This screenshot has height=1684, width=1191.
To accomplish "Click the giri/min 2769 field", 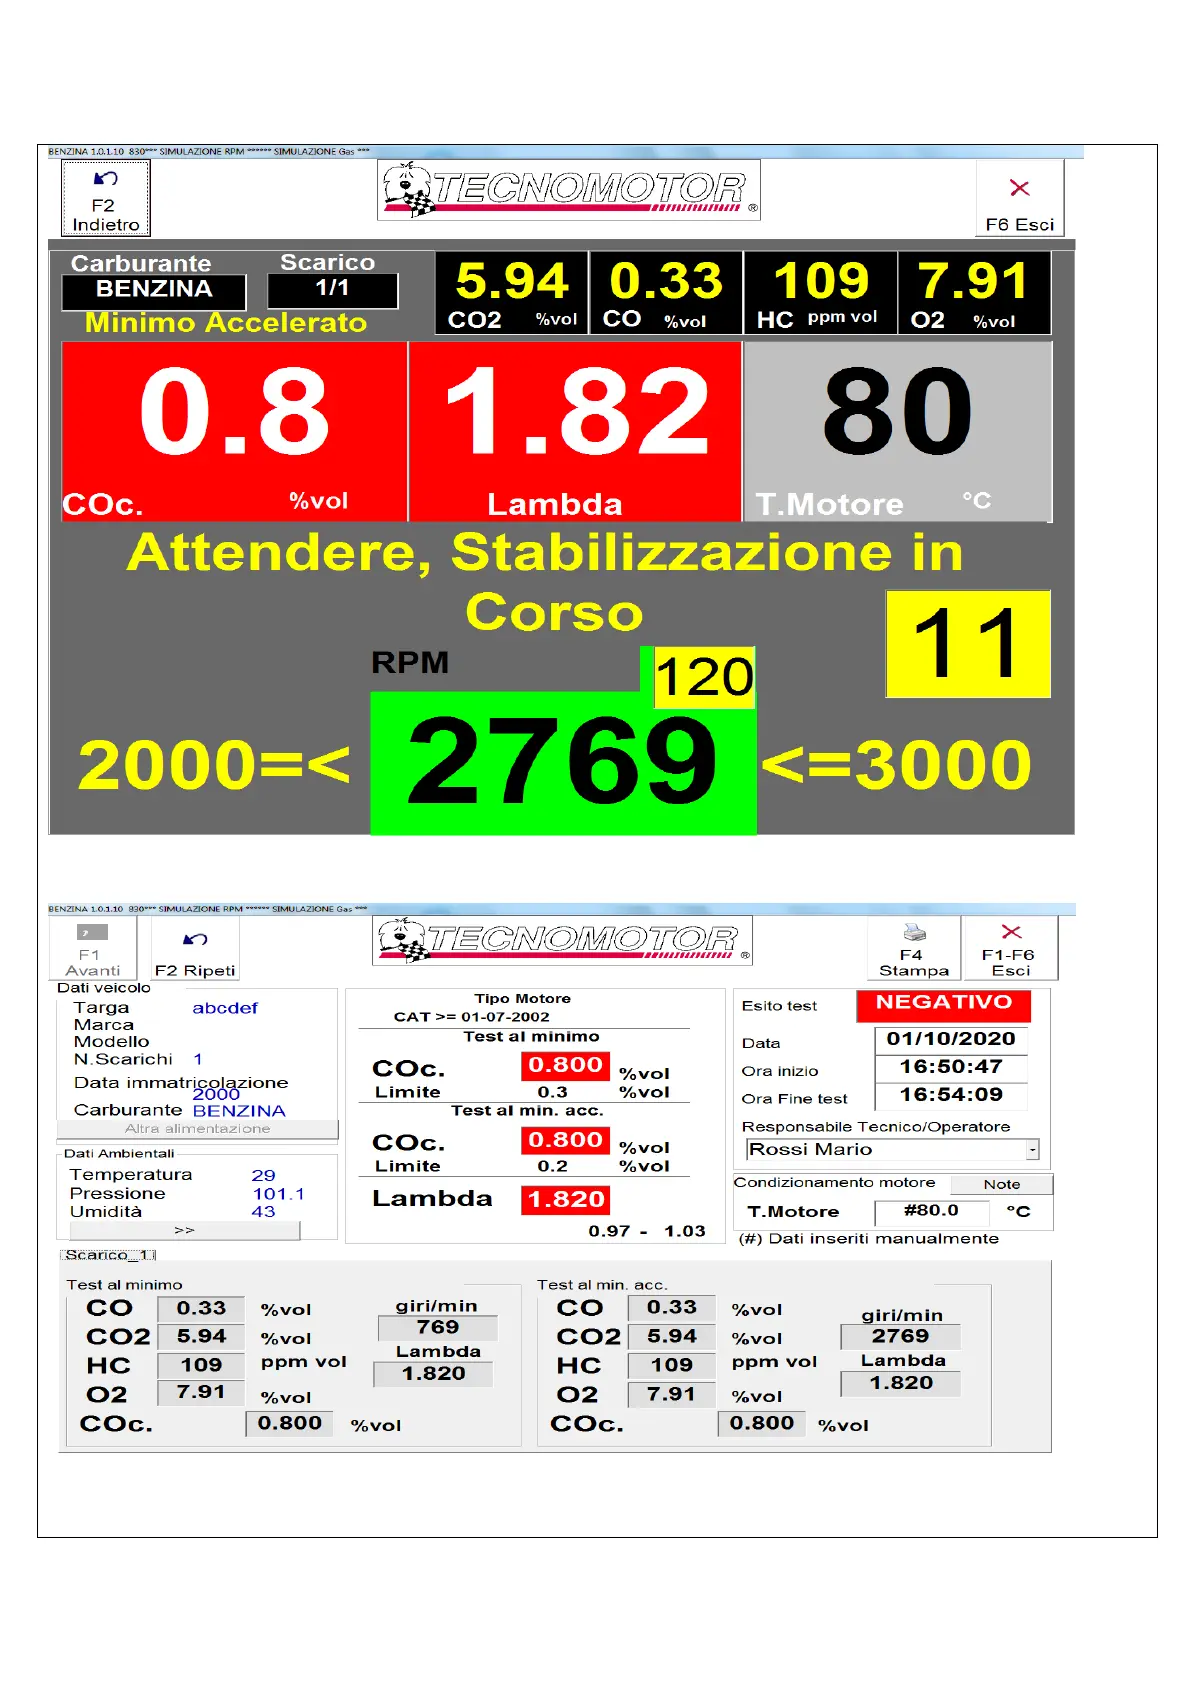I will (x=900, y=1337).
